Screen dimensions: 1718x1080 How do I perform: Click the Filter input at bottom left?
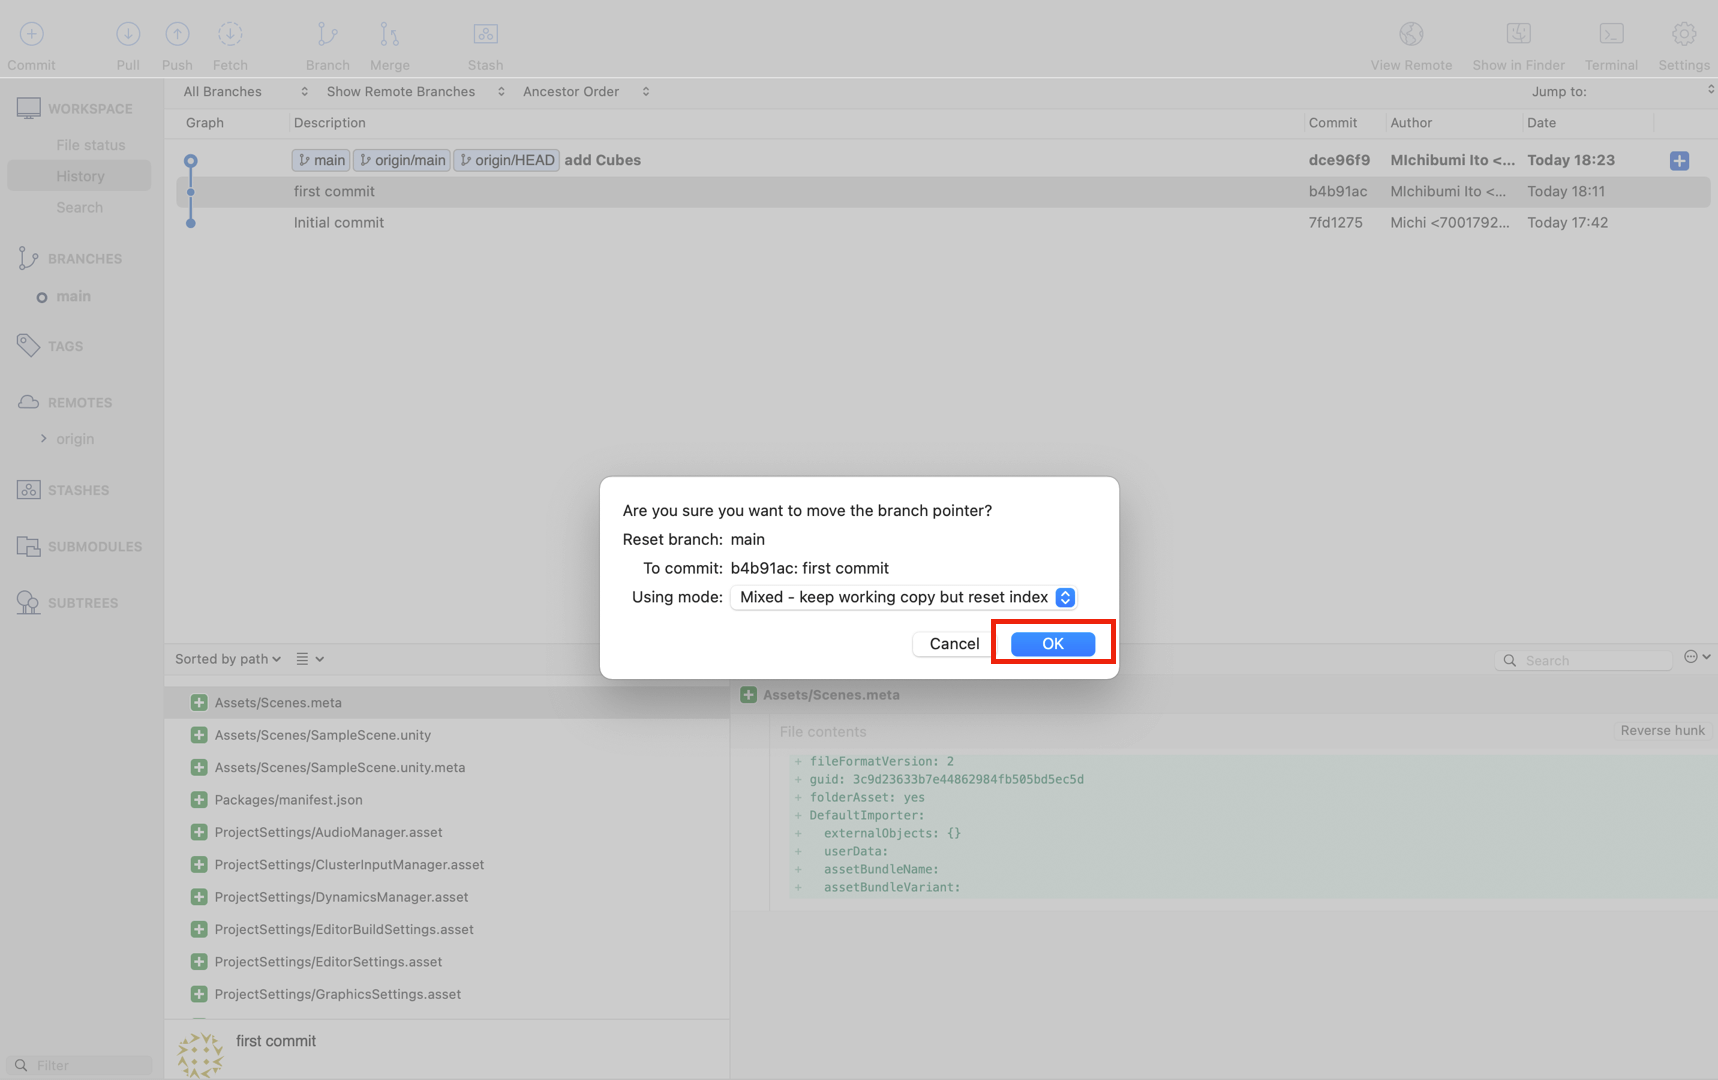click(78, 1064)
